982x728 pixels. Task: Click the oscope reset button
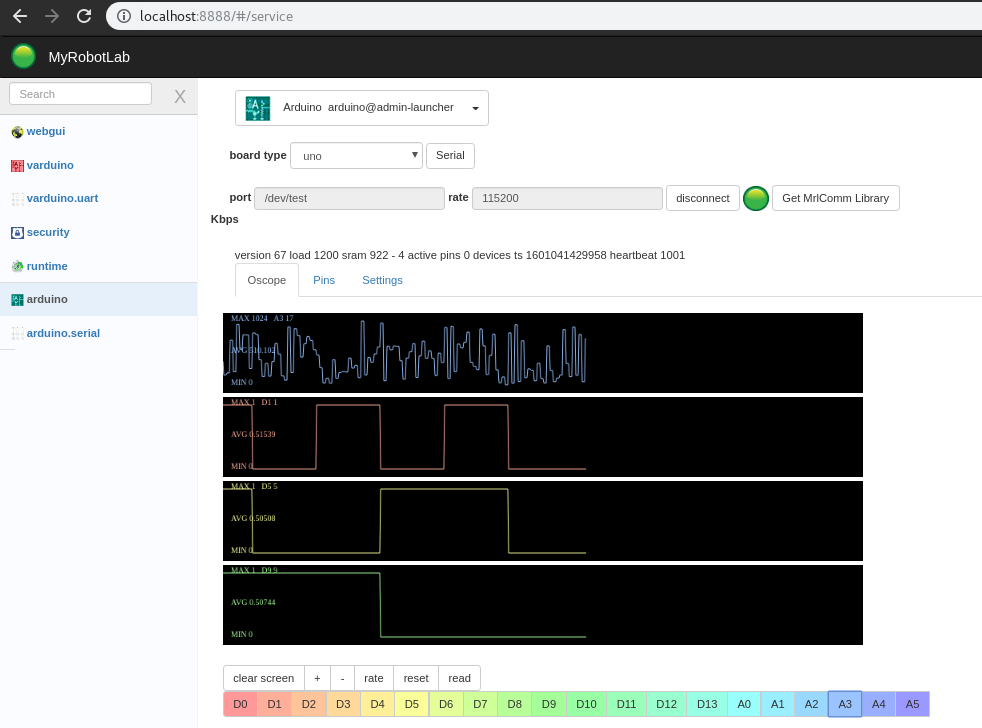tap(416, 678)
